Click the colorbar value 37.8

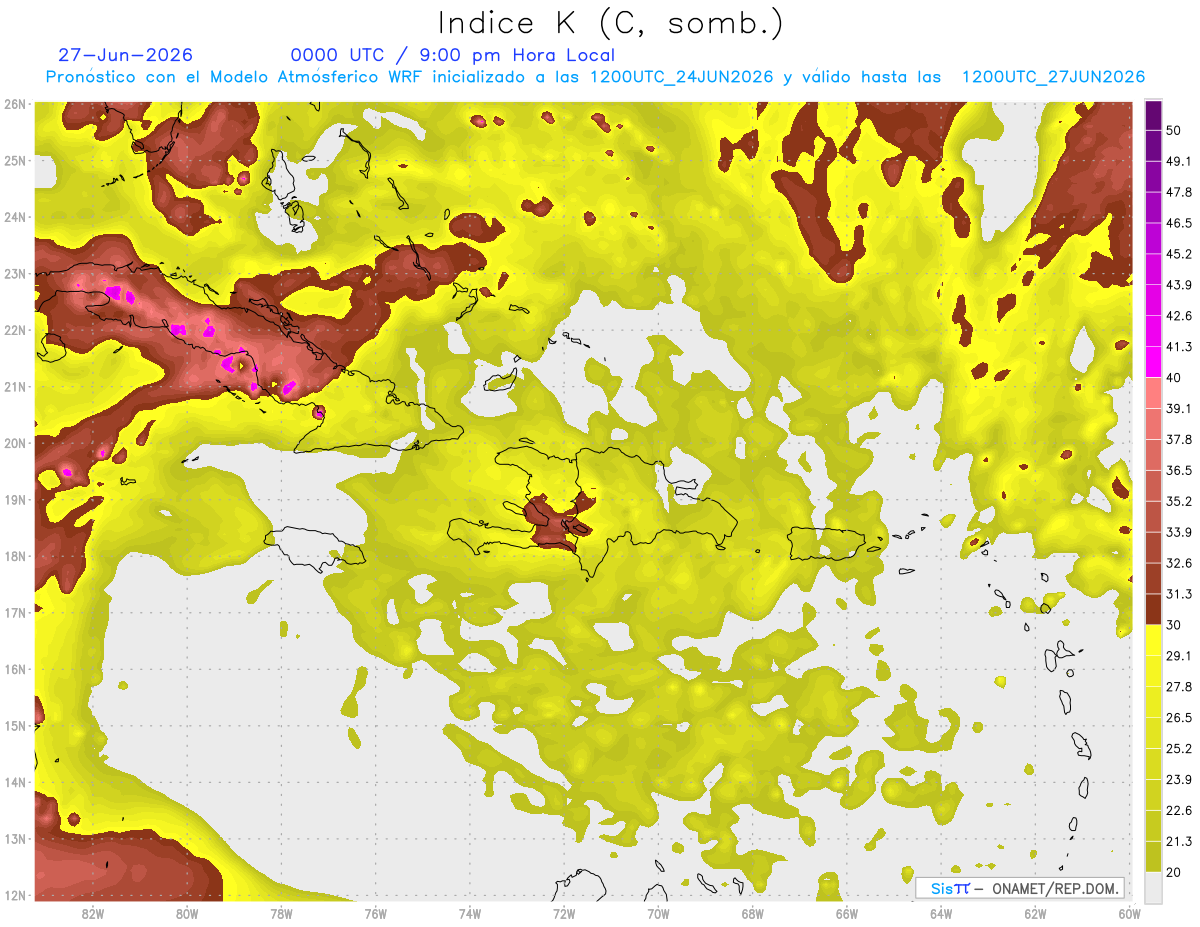pyautogui.click(x=1179, y=439)
